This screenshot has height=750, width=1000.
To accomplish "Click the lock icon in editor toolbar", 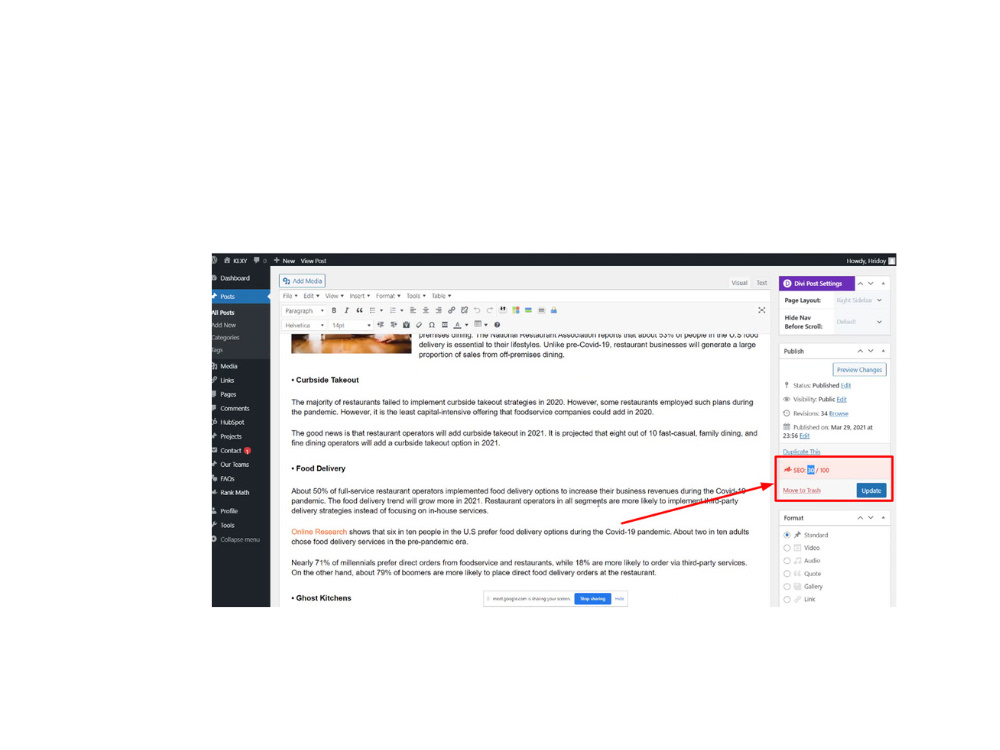I will click(x=554, y=311).
